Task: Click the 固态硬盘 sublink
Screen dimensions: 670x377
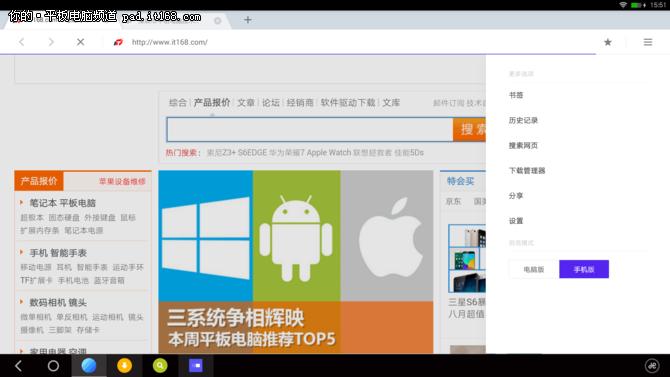Action: pos(64,218)
